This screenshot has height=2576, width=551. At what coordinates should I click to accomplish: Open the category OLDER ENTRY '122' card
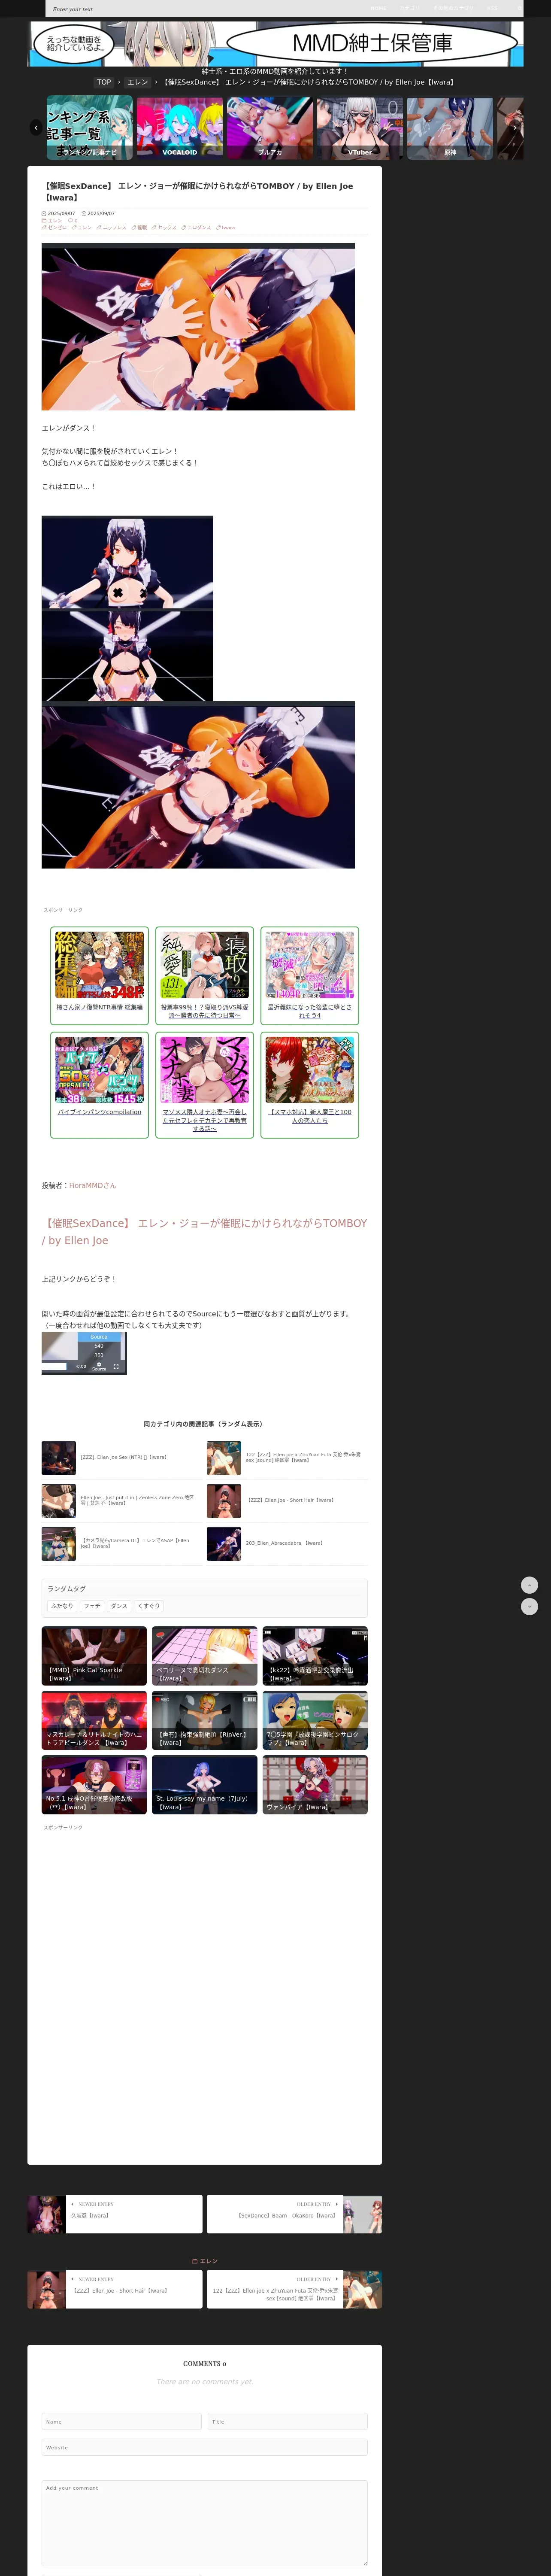(x=294, y=2289)
